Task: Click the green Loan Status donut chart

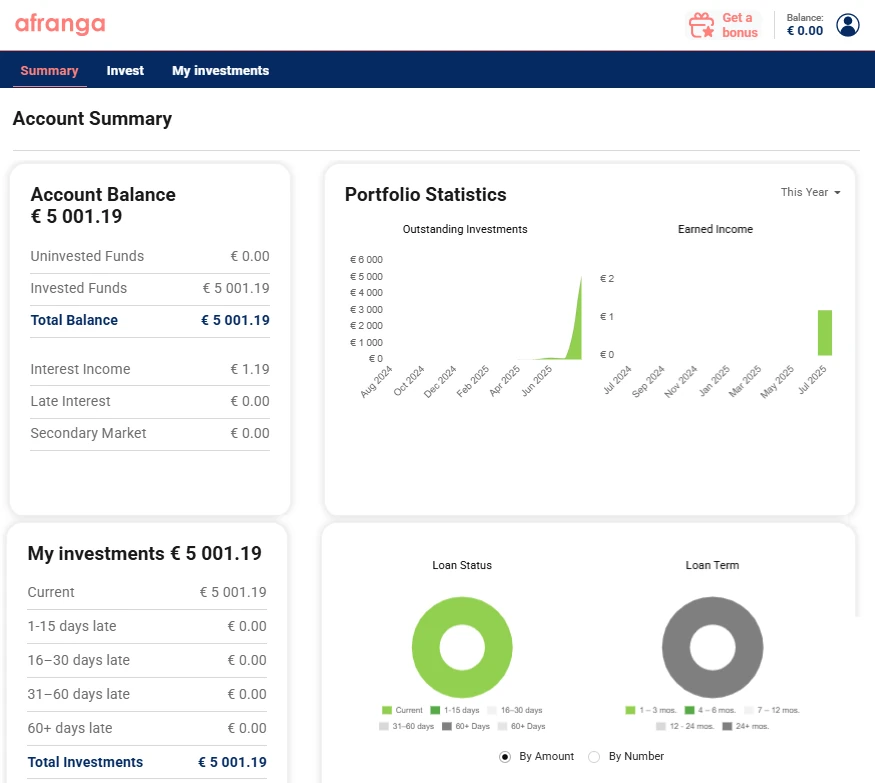Action: click(x=461, y=620)
